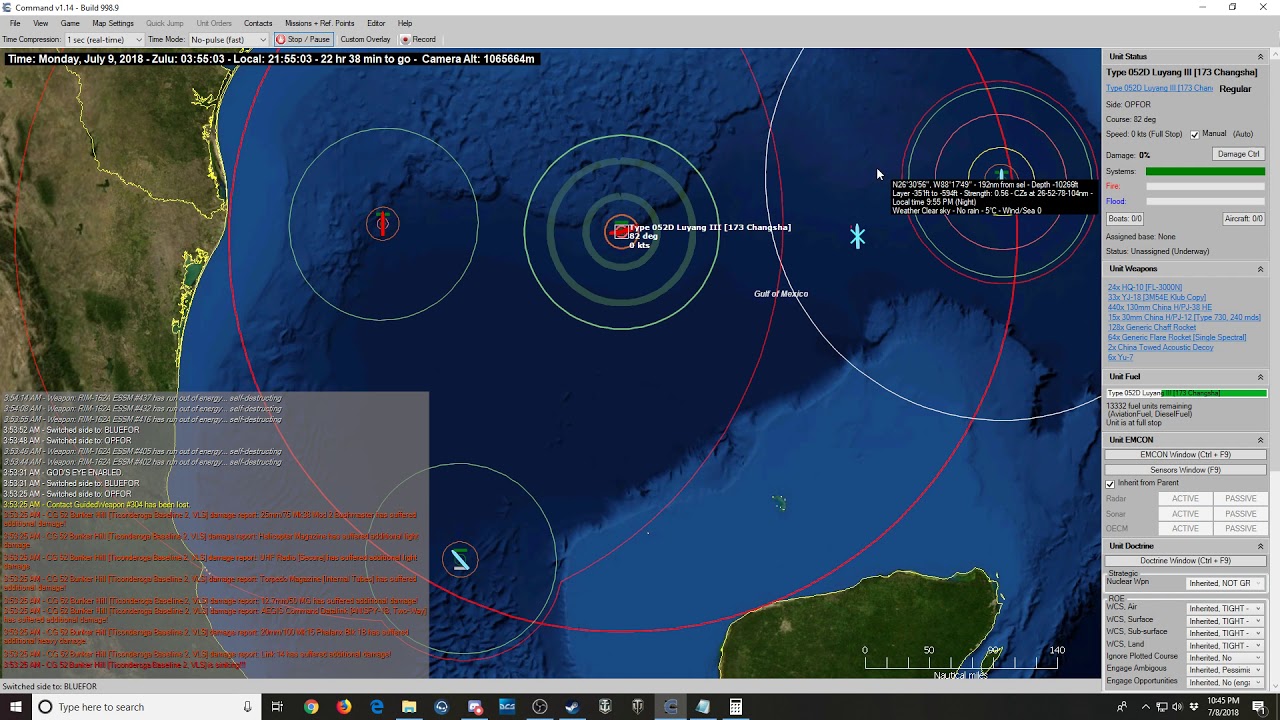Open the Map Settings menu

click(113, 23)
